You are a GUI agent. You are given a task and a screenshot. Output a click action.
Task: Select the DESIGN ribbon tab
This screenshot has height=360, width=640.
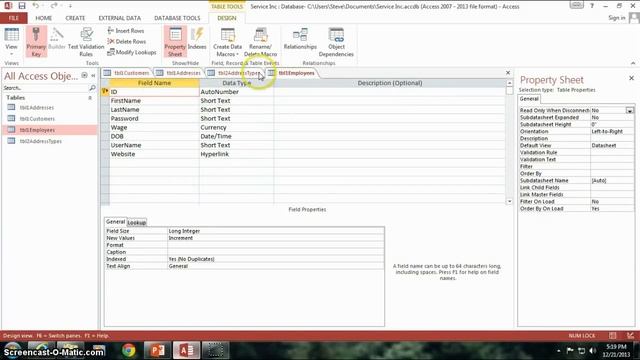227,18
